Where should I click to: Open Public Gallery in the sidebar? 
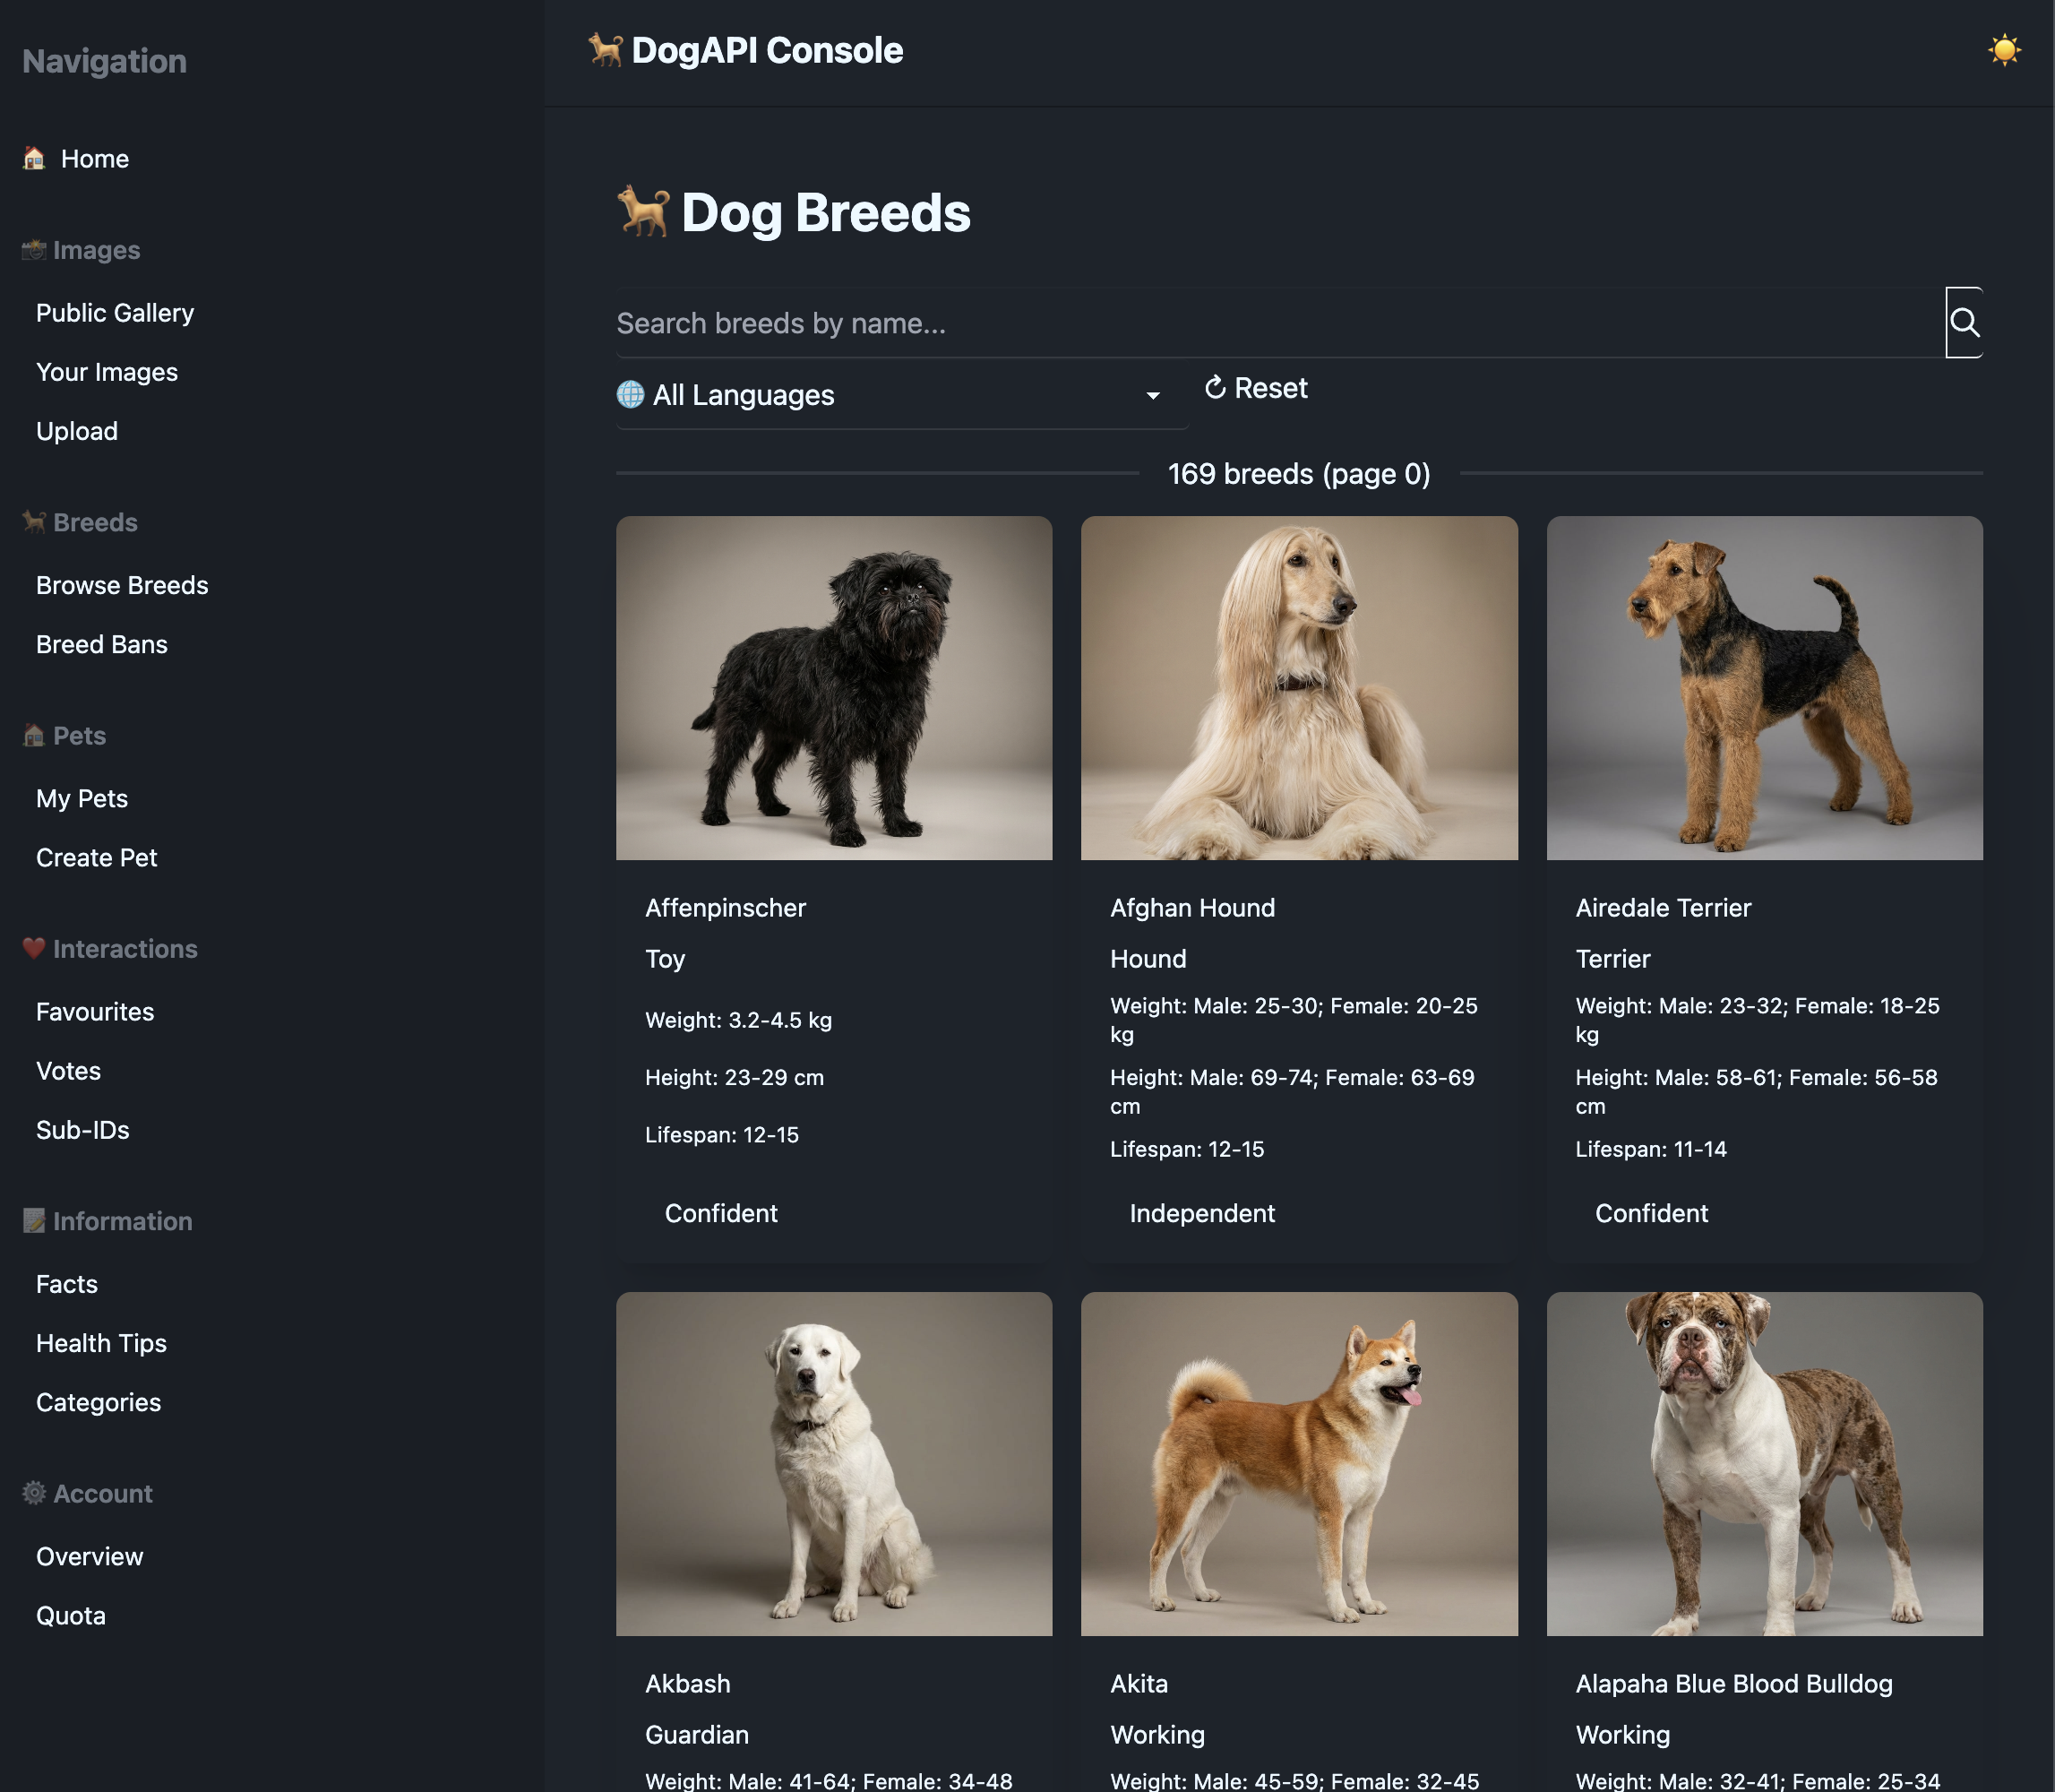click(115, 313)
